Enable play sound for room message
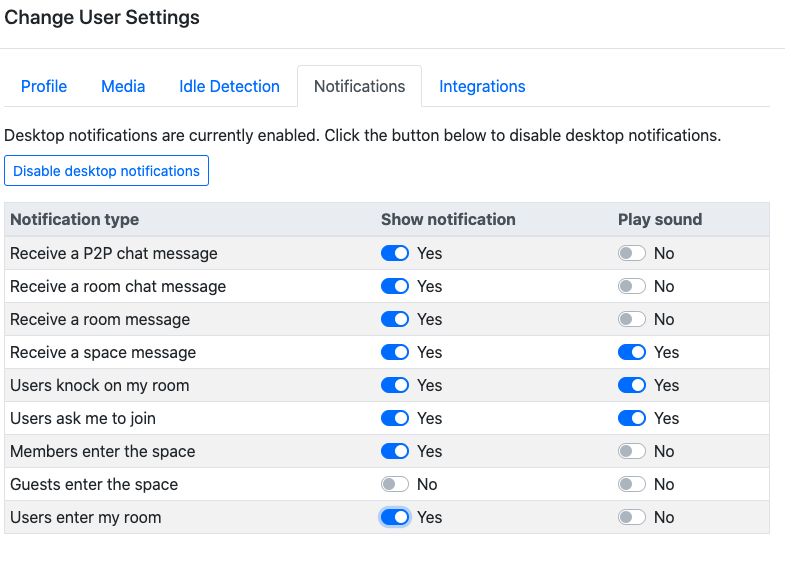The image size is (785, 561). [x=632, y=320]
